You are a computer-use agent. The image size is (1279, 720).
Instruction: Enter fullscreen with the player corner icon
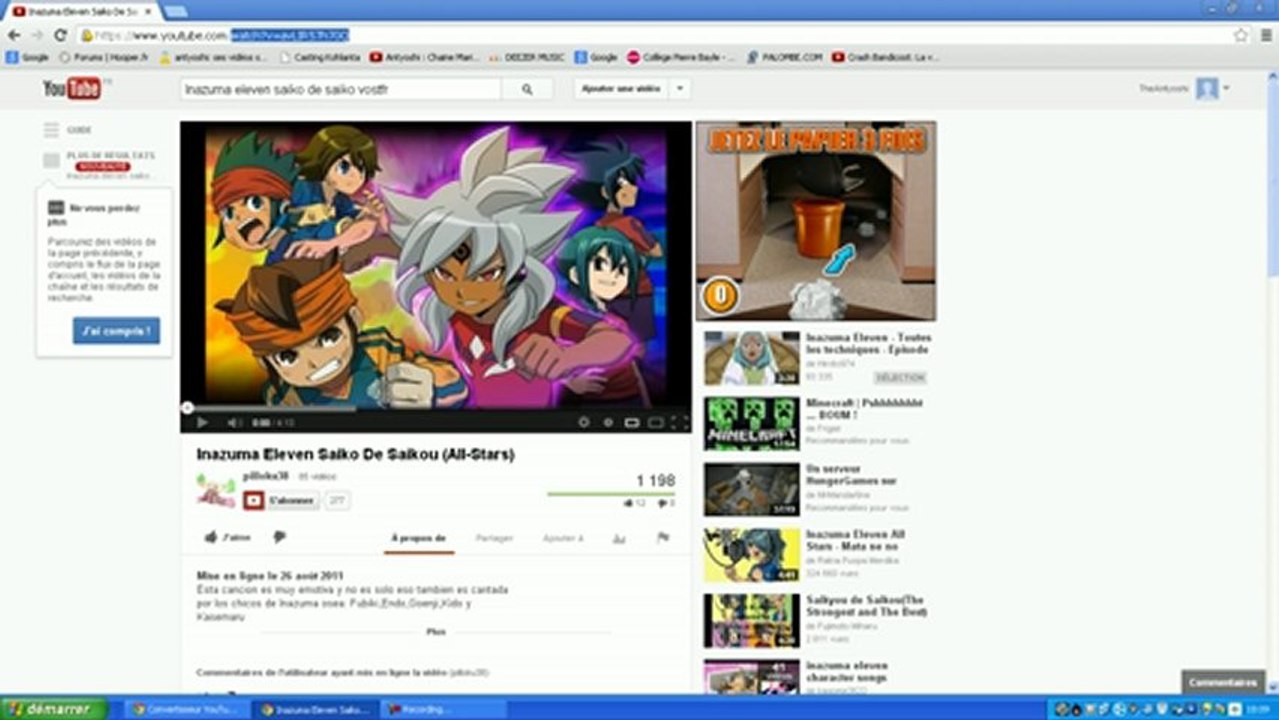tap(680, 423)
